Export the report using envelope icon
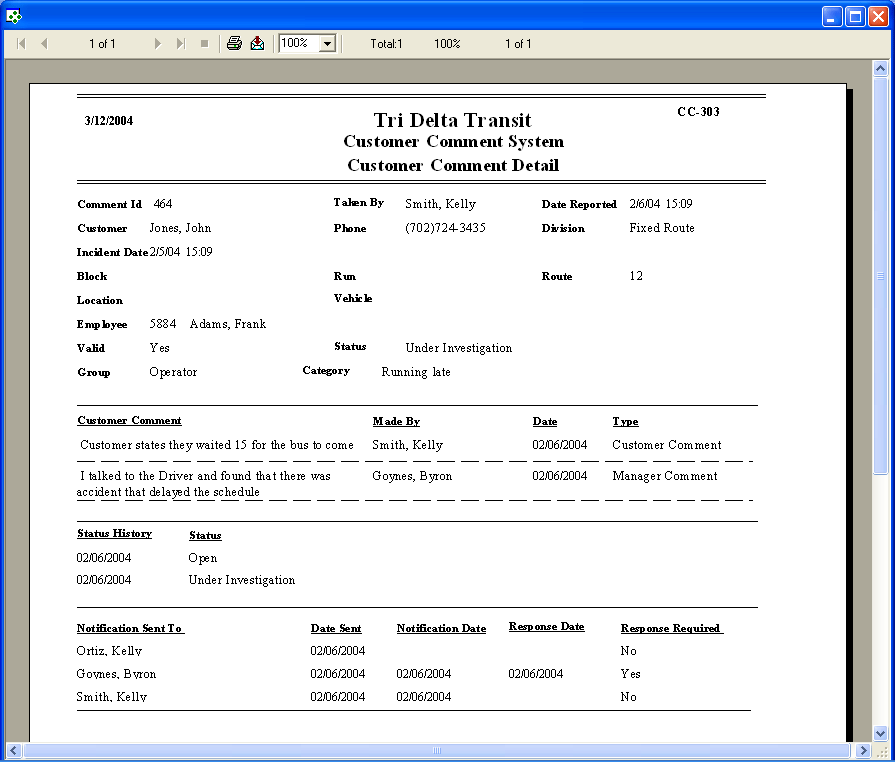 click(x=257, y=44)
